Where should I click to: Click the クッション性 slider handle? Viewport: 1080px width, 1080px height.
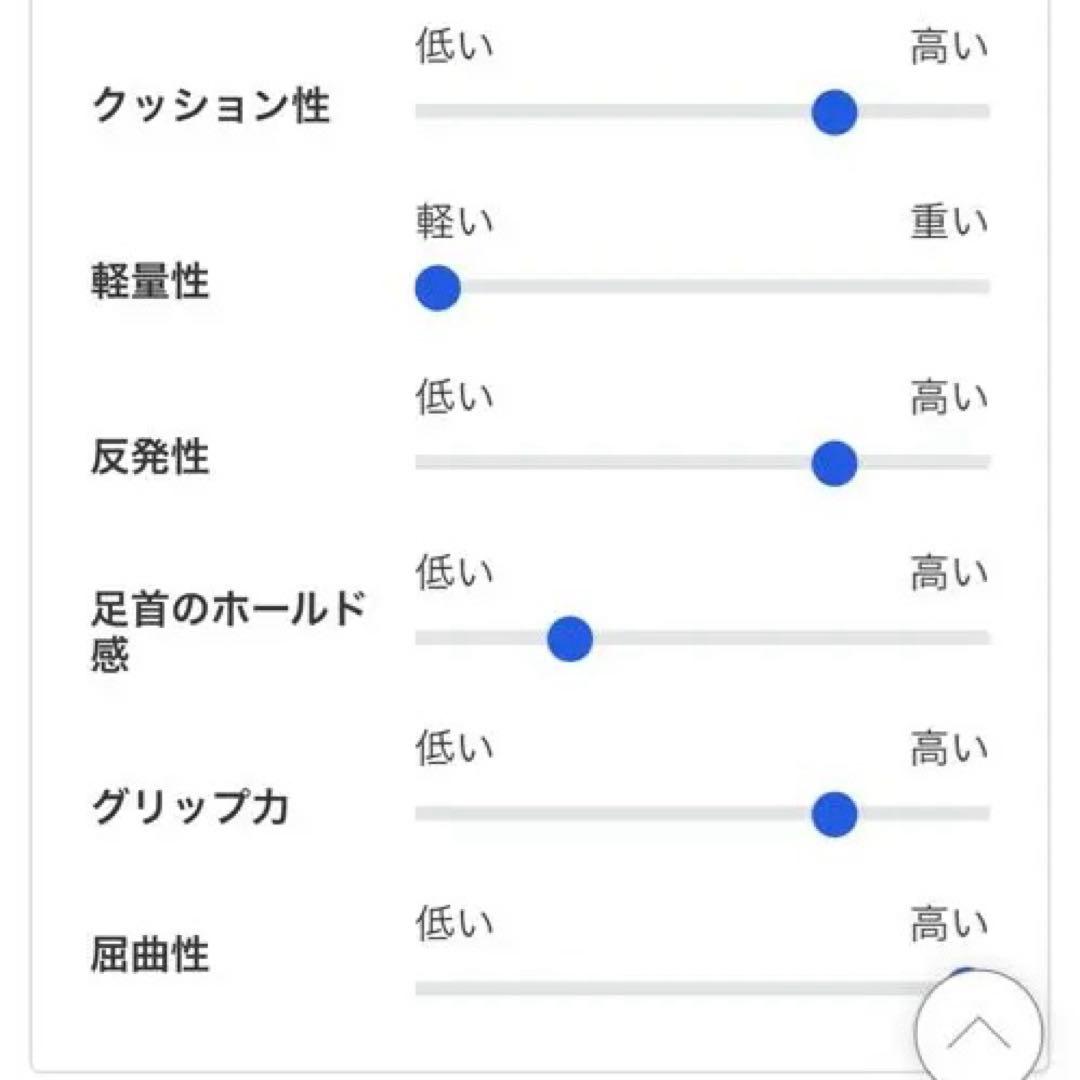834,111
